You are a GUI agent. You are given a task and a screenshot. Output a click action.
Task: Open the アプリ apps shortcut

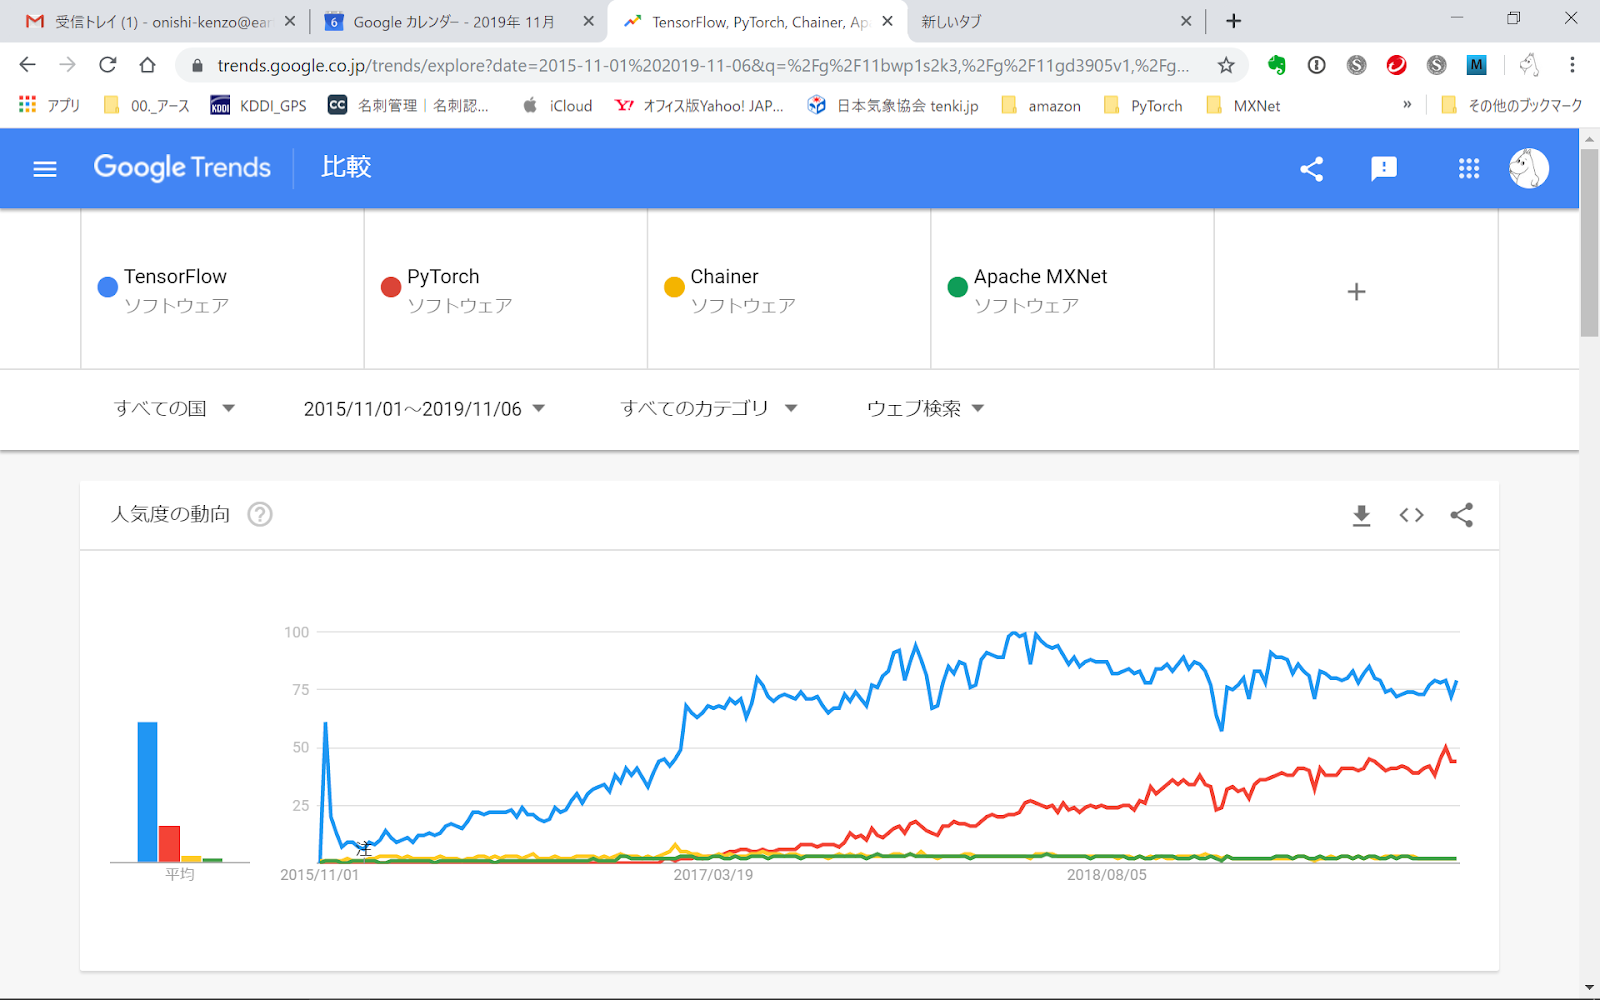[49, 105]
